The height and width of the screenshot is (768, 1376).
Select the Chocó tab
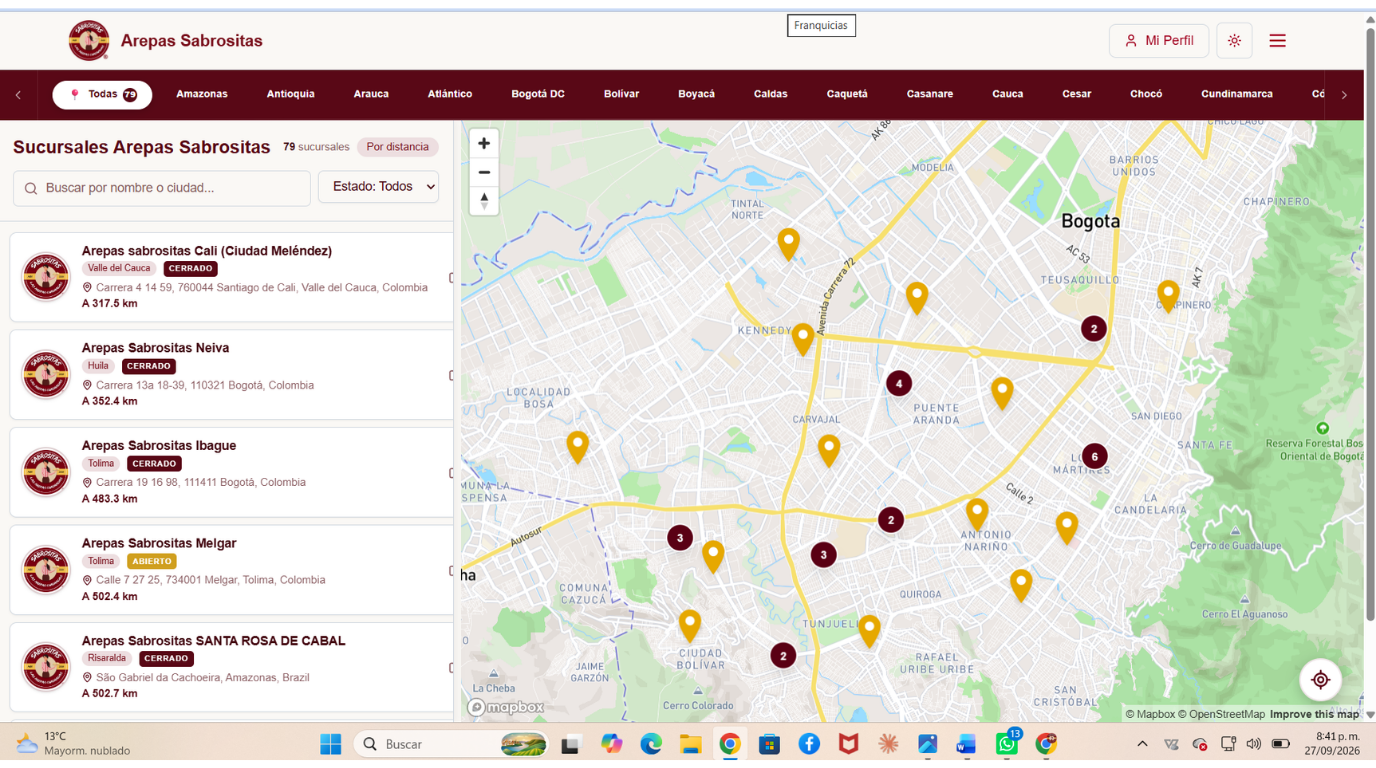click(1146, 95)
